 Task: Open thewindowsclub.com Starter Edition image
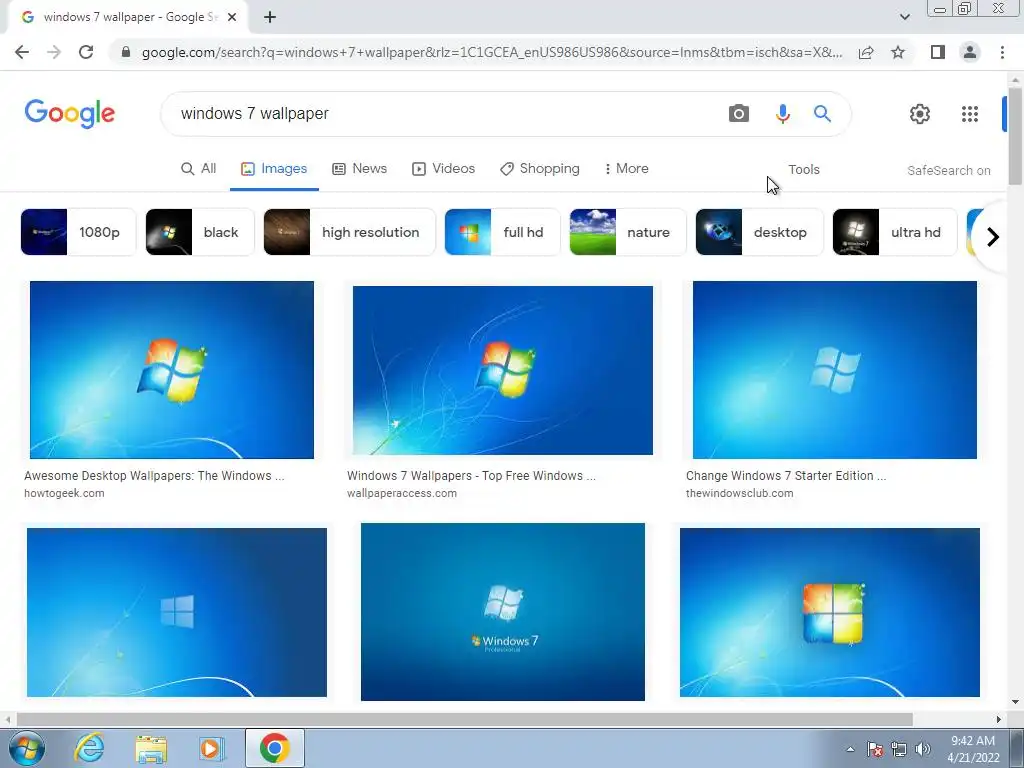pos(835,370)
